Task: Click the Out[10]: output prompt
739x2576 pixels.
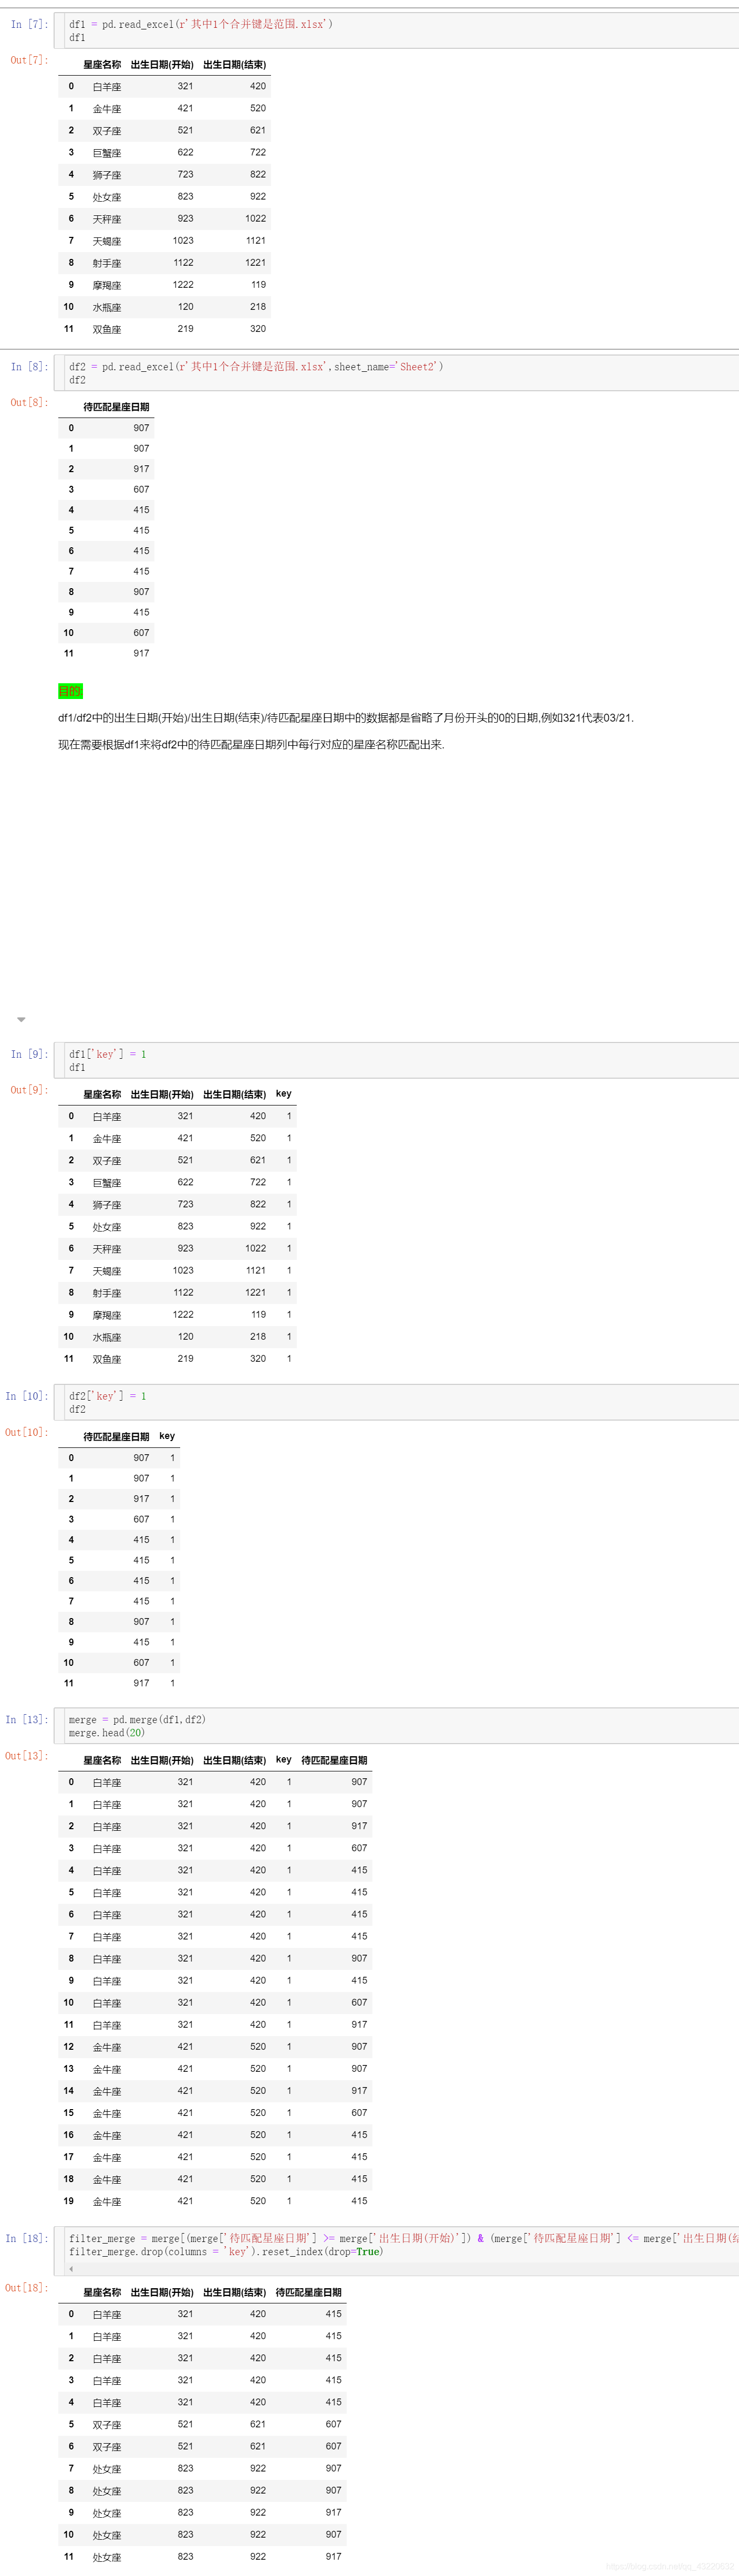Action: 26,1432
